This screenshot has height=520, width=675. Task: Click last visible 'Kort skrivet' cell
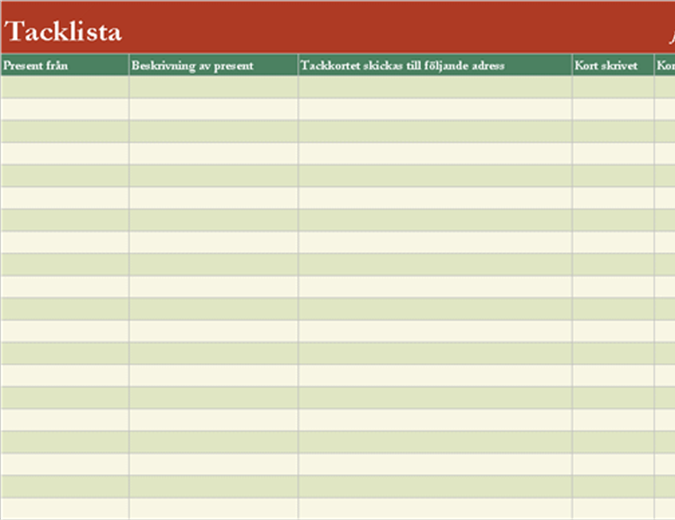click(x=613, y=508)
